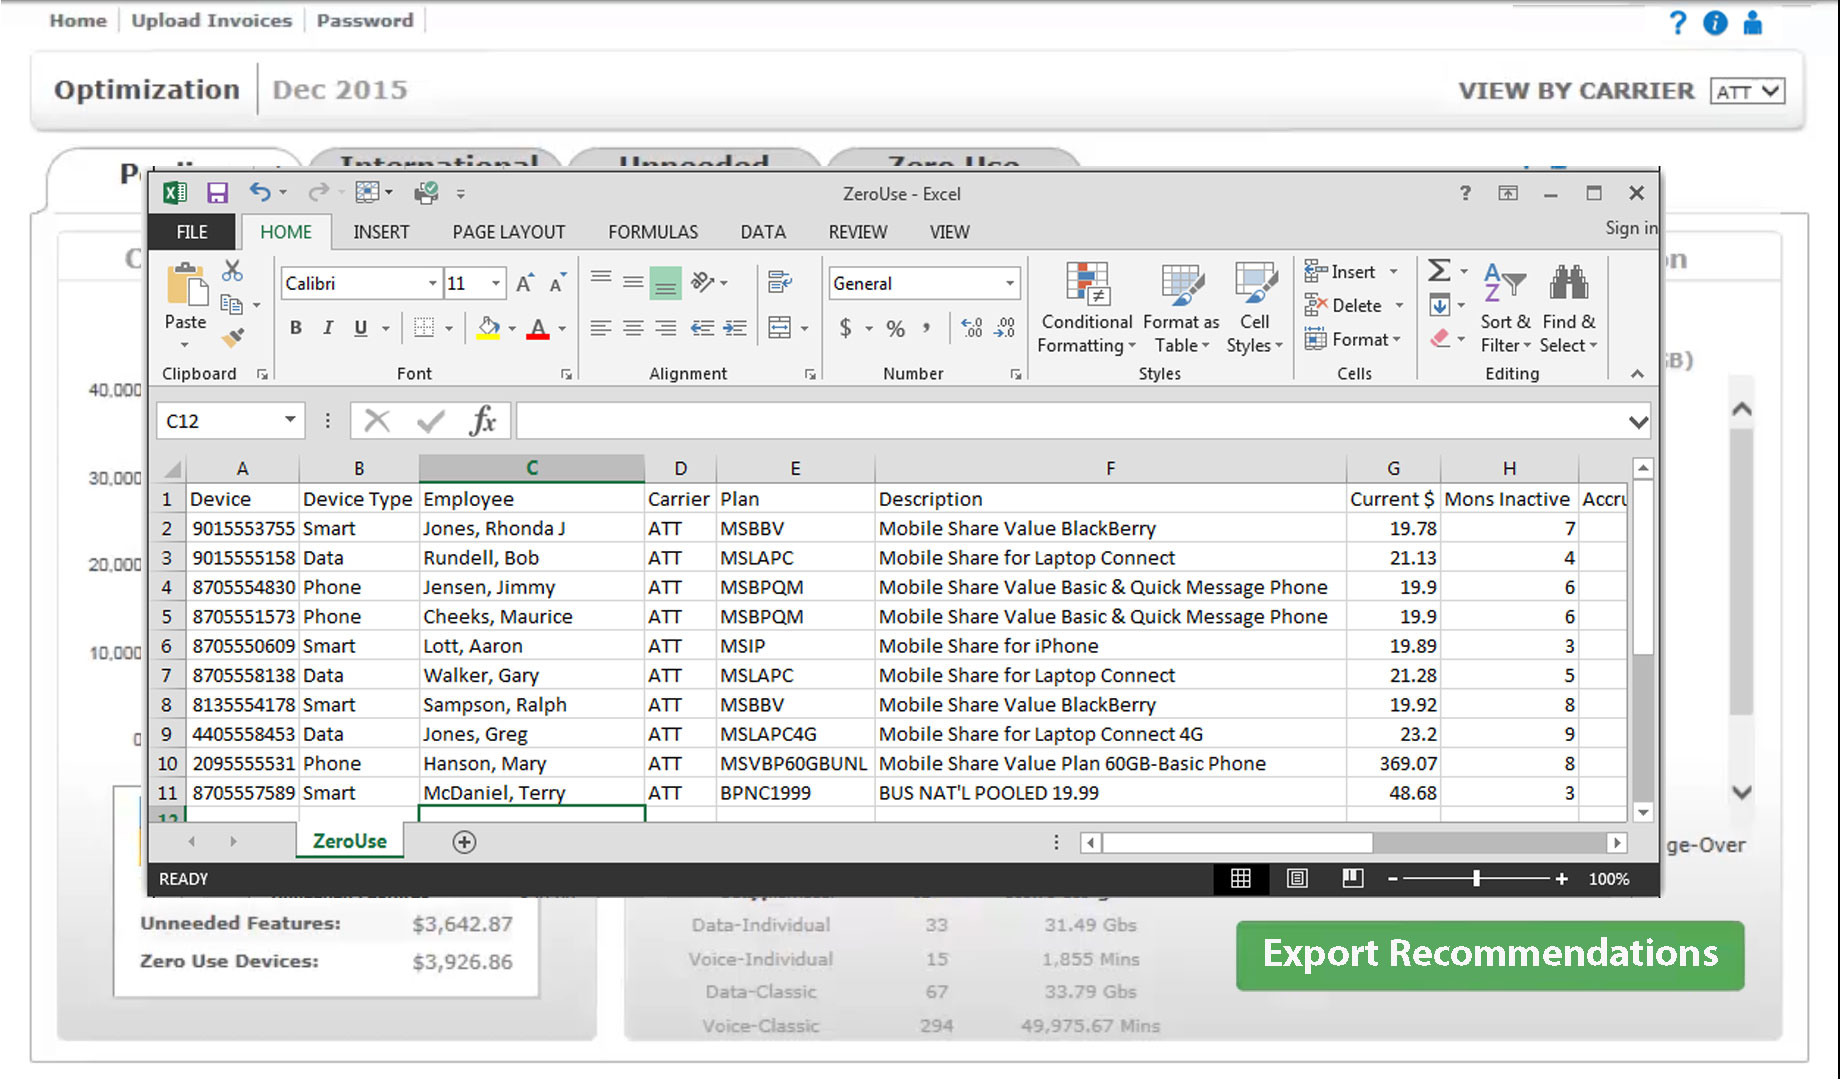The width and height of the screenshot is (1840, 1080).
Task: Toggle Middle Align vertical alignment
Action: [633, 283]
